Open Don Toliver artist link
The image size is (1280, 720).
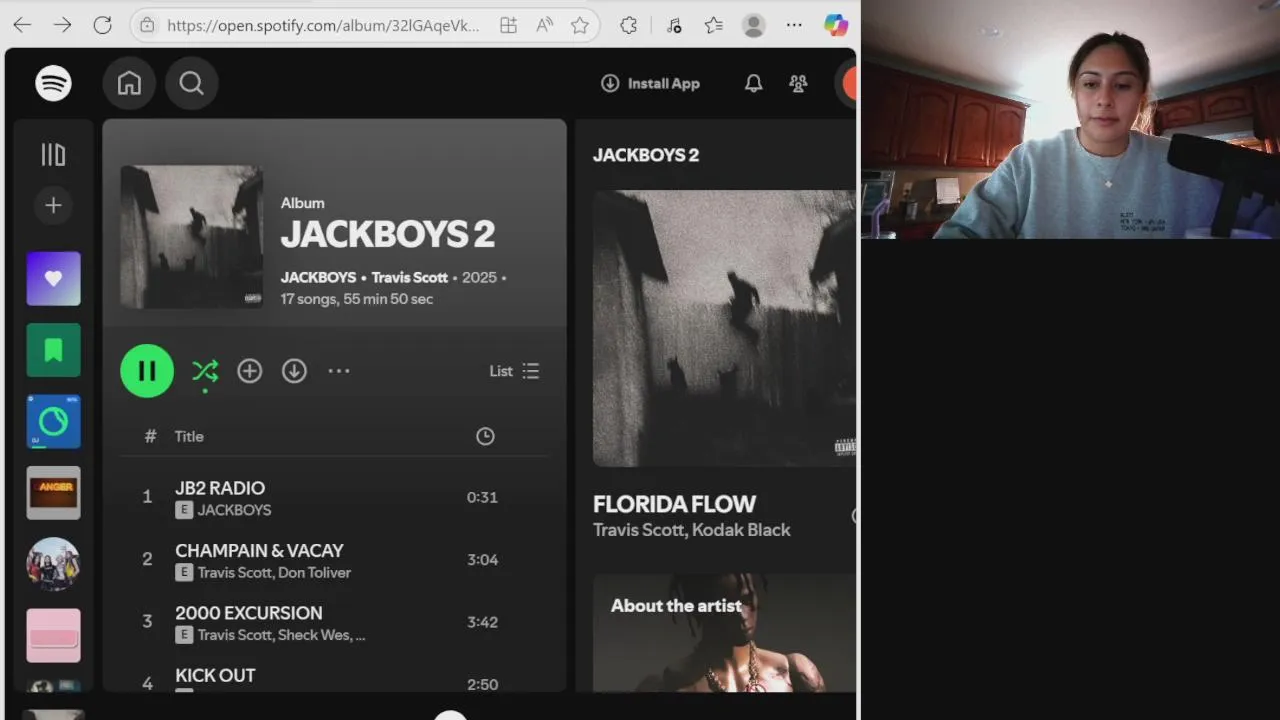pyautogui.click(x=314, y=573)
